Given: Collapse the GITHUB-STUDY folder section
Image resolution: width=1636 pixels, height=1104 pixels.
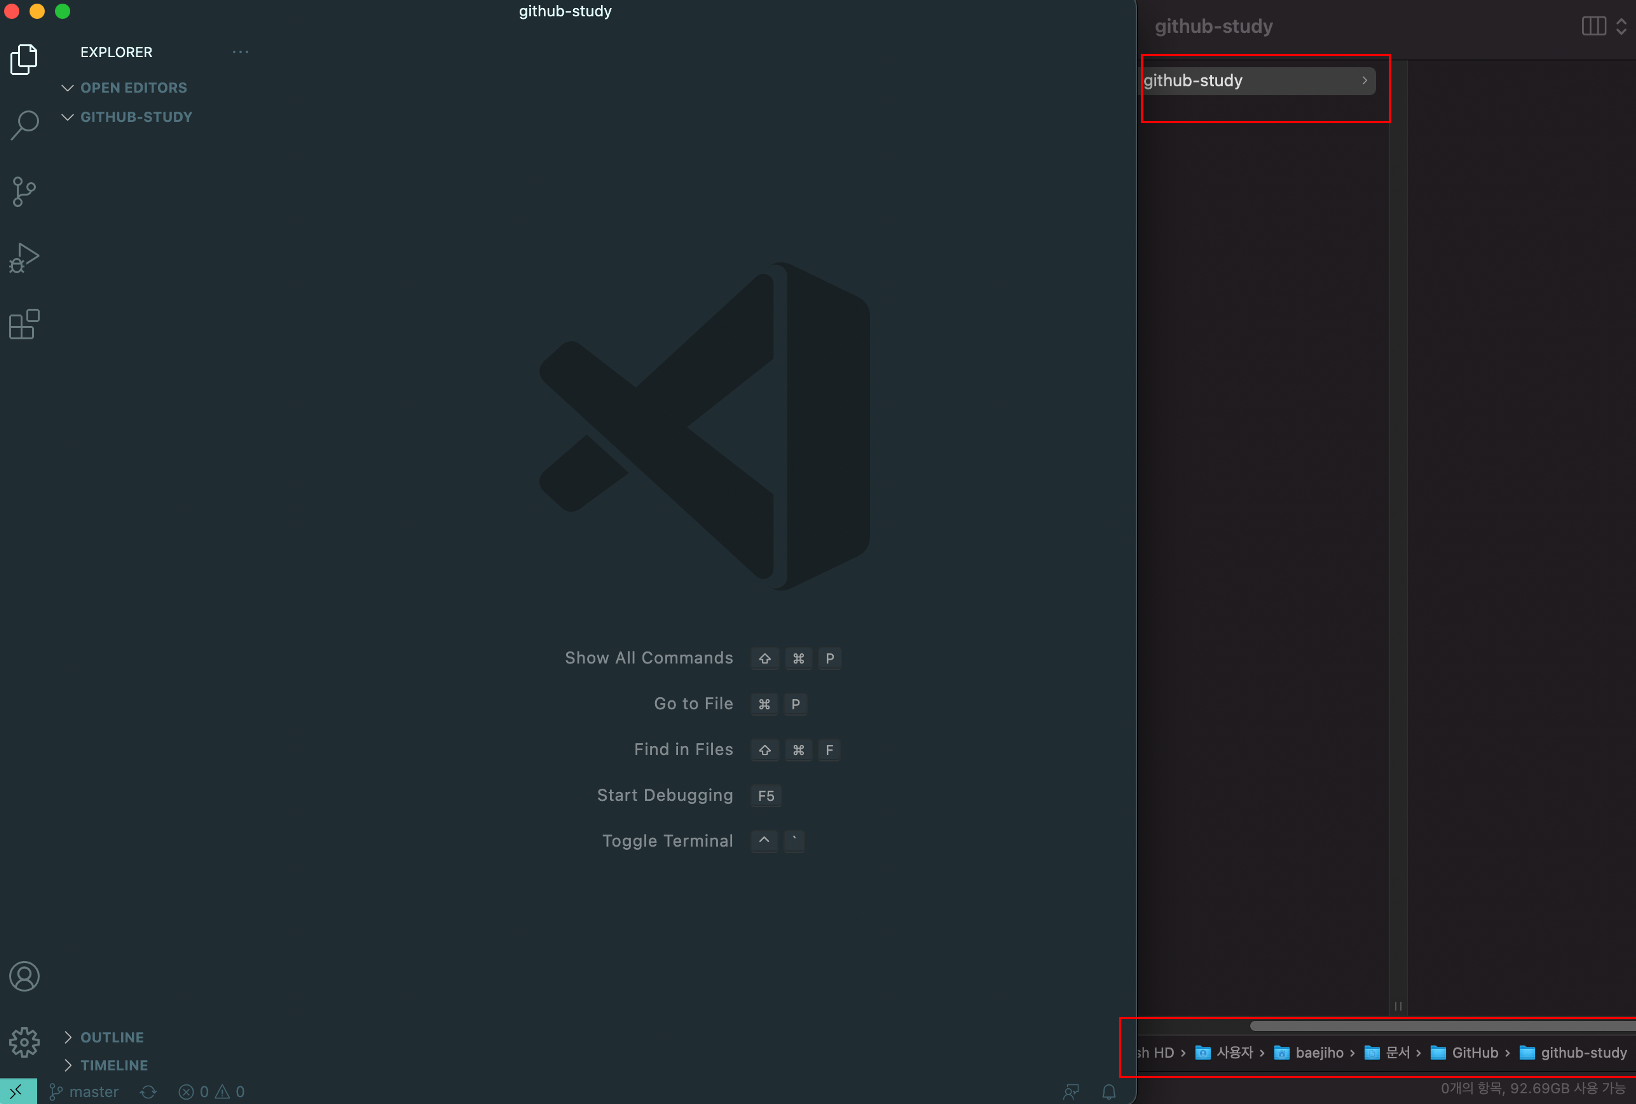Looking at the screenshot, I should pyautogui.click(x=127, y=117).
